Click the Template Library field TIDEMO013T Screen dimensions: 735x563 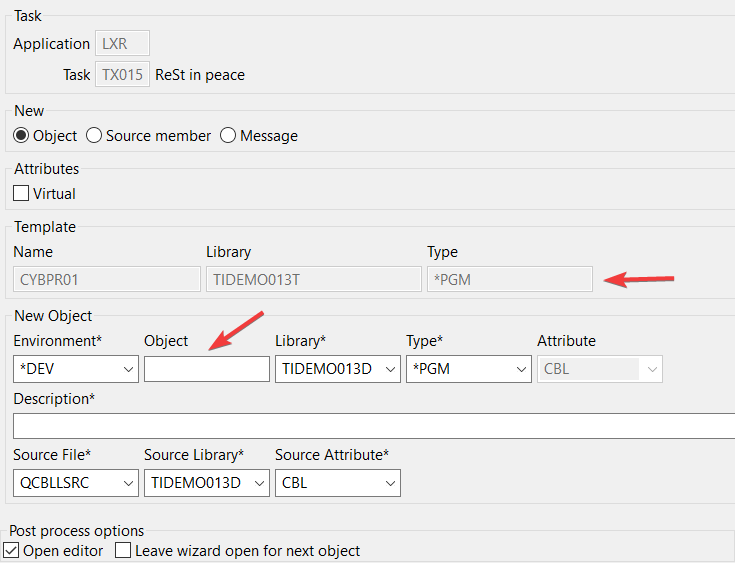pyautogui.click(x=313, y=279)
